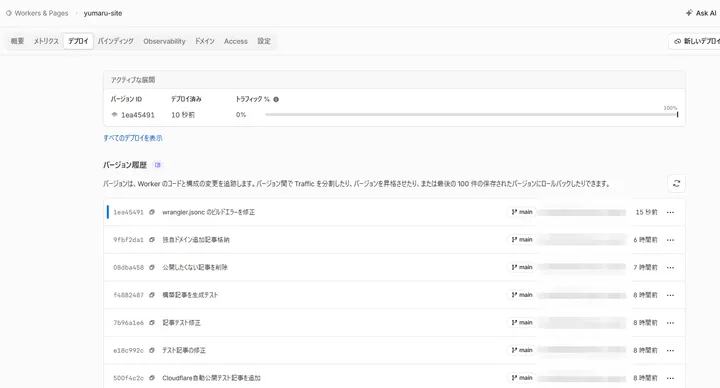Click yumaru-site breadcrumb

pos(103,13)
